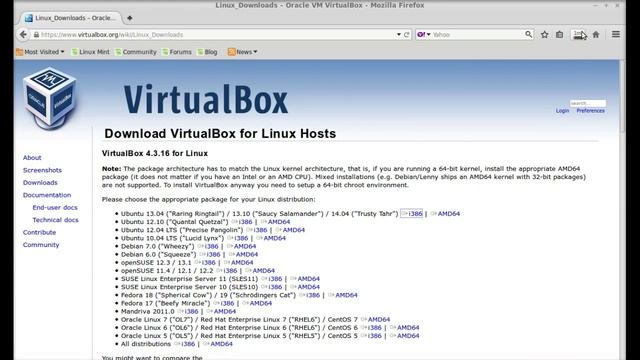Download Ubuntu 14.04 Trusty Tahr AMD64 package

(445, 213)
